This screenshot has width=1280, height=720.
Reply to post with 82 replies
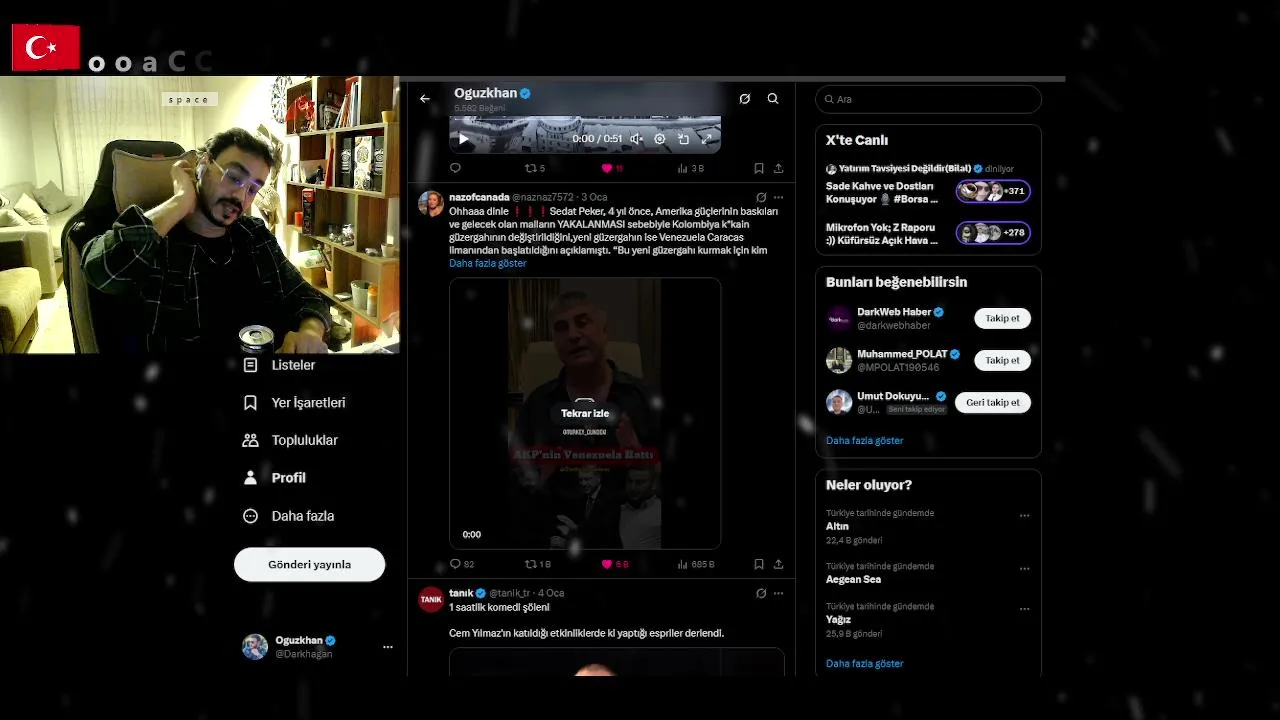462,564
